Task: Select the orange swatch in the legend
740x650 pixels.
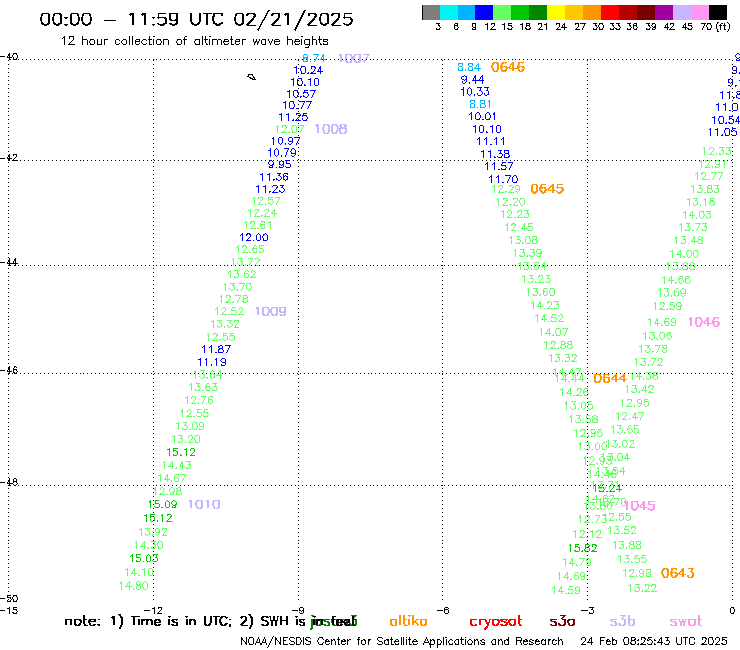Action: (592, 12)
